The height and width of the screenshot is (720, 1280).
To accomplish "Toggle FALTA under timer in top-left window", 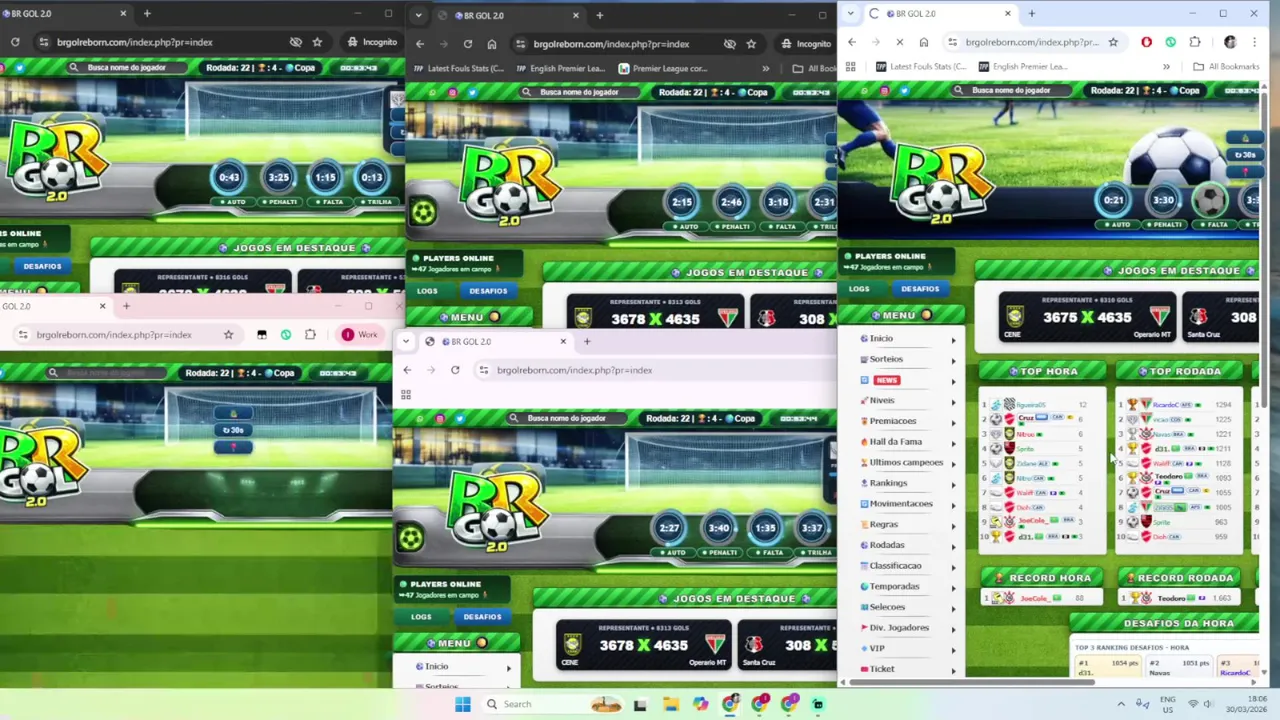I will click(x=327, y=202).
